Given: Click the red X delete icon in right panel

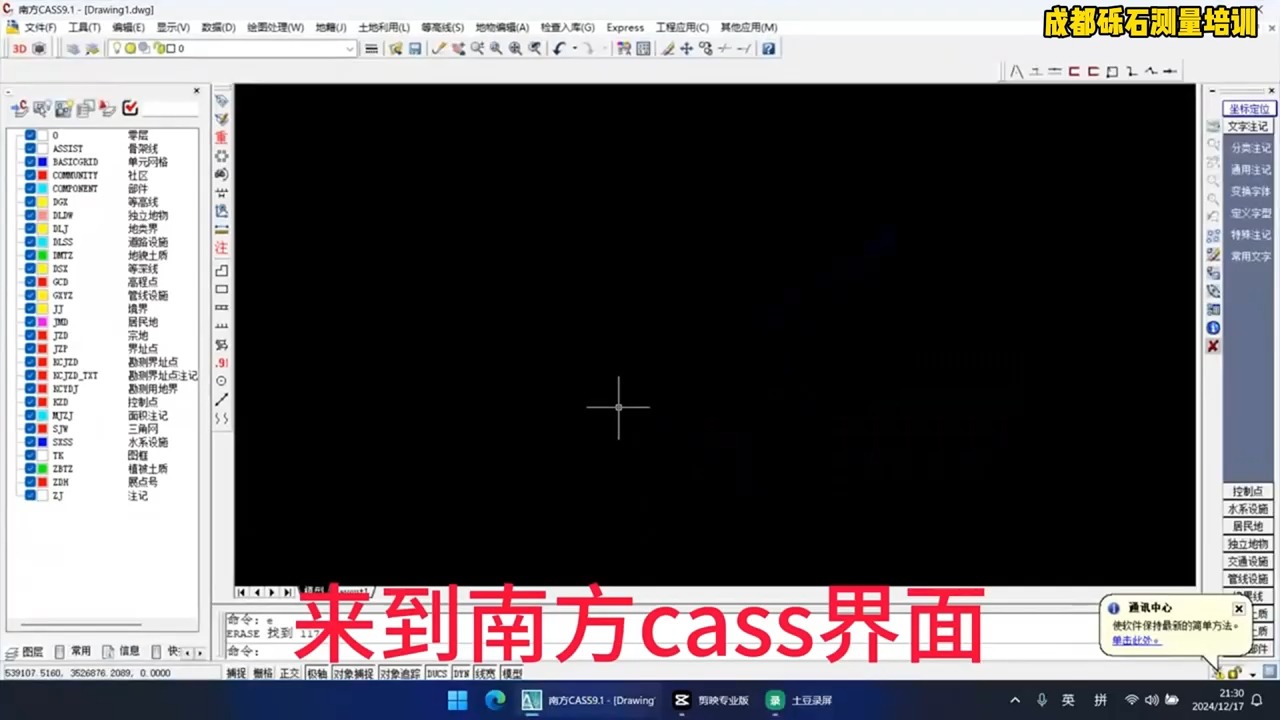Looking at the screenshot, I should [1213, 346].
